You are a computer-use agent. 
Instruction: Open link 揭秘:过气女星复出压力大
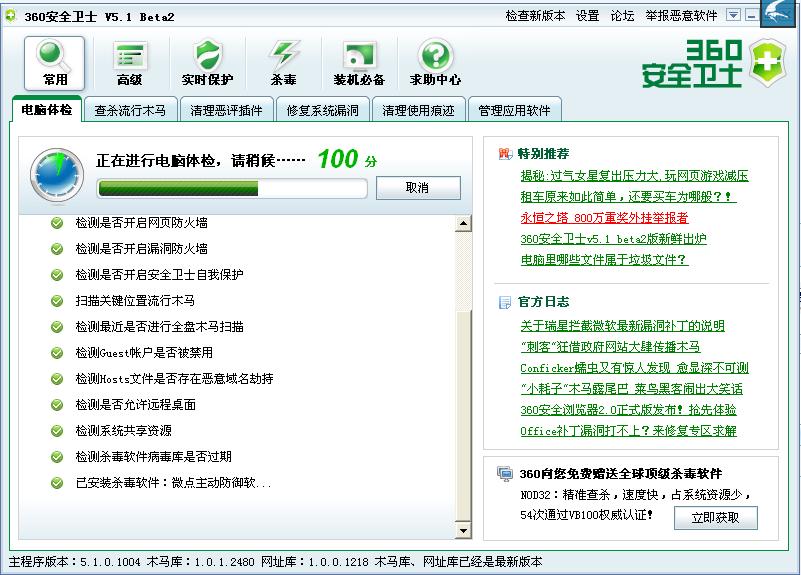coord(634,176)
